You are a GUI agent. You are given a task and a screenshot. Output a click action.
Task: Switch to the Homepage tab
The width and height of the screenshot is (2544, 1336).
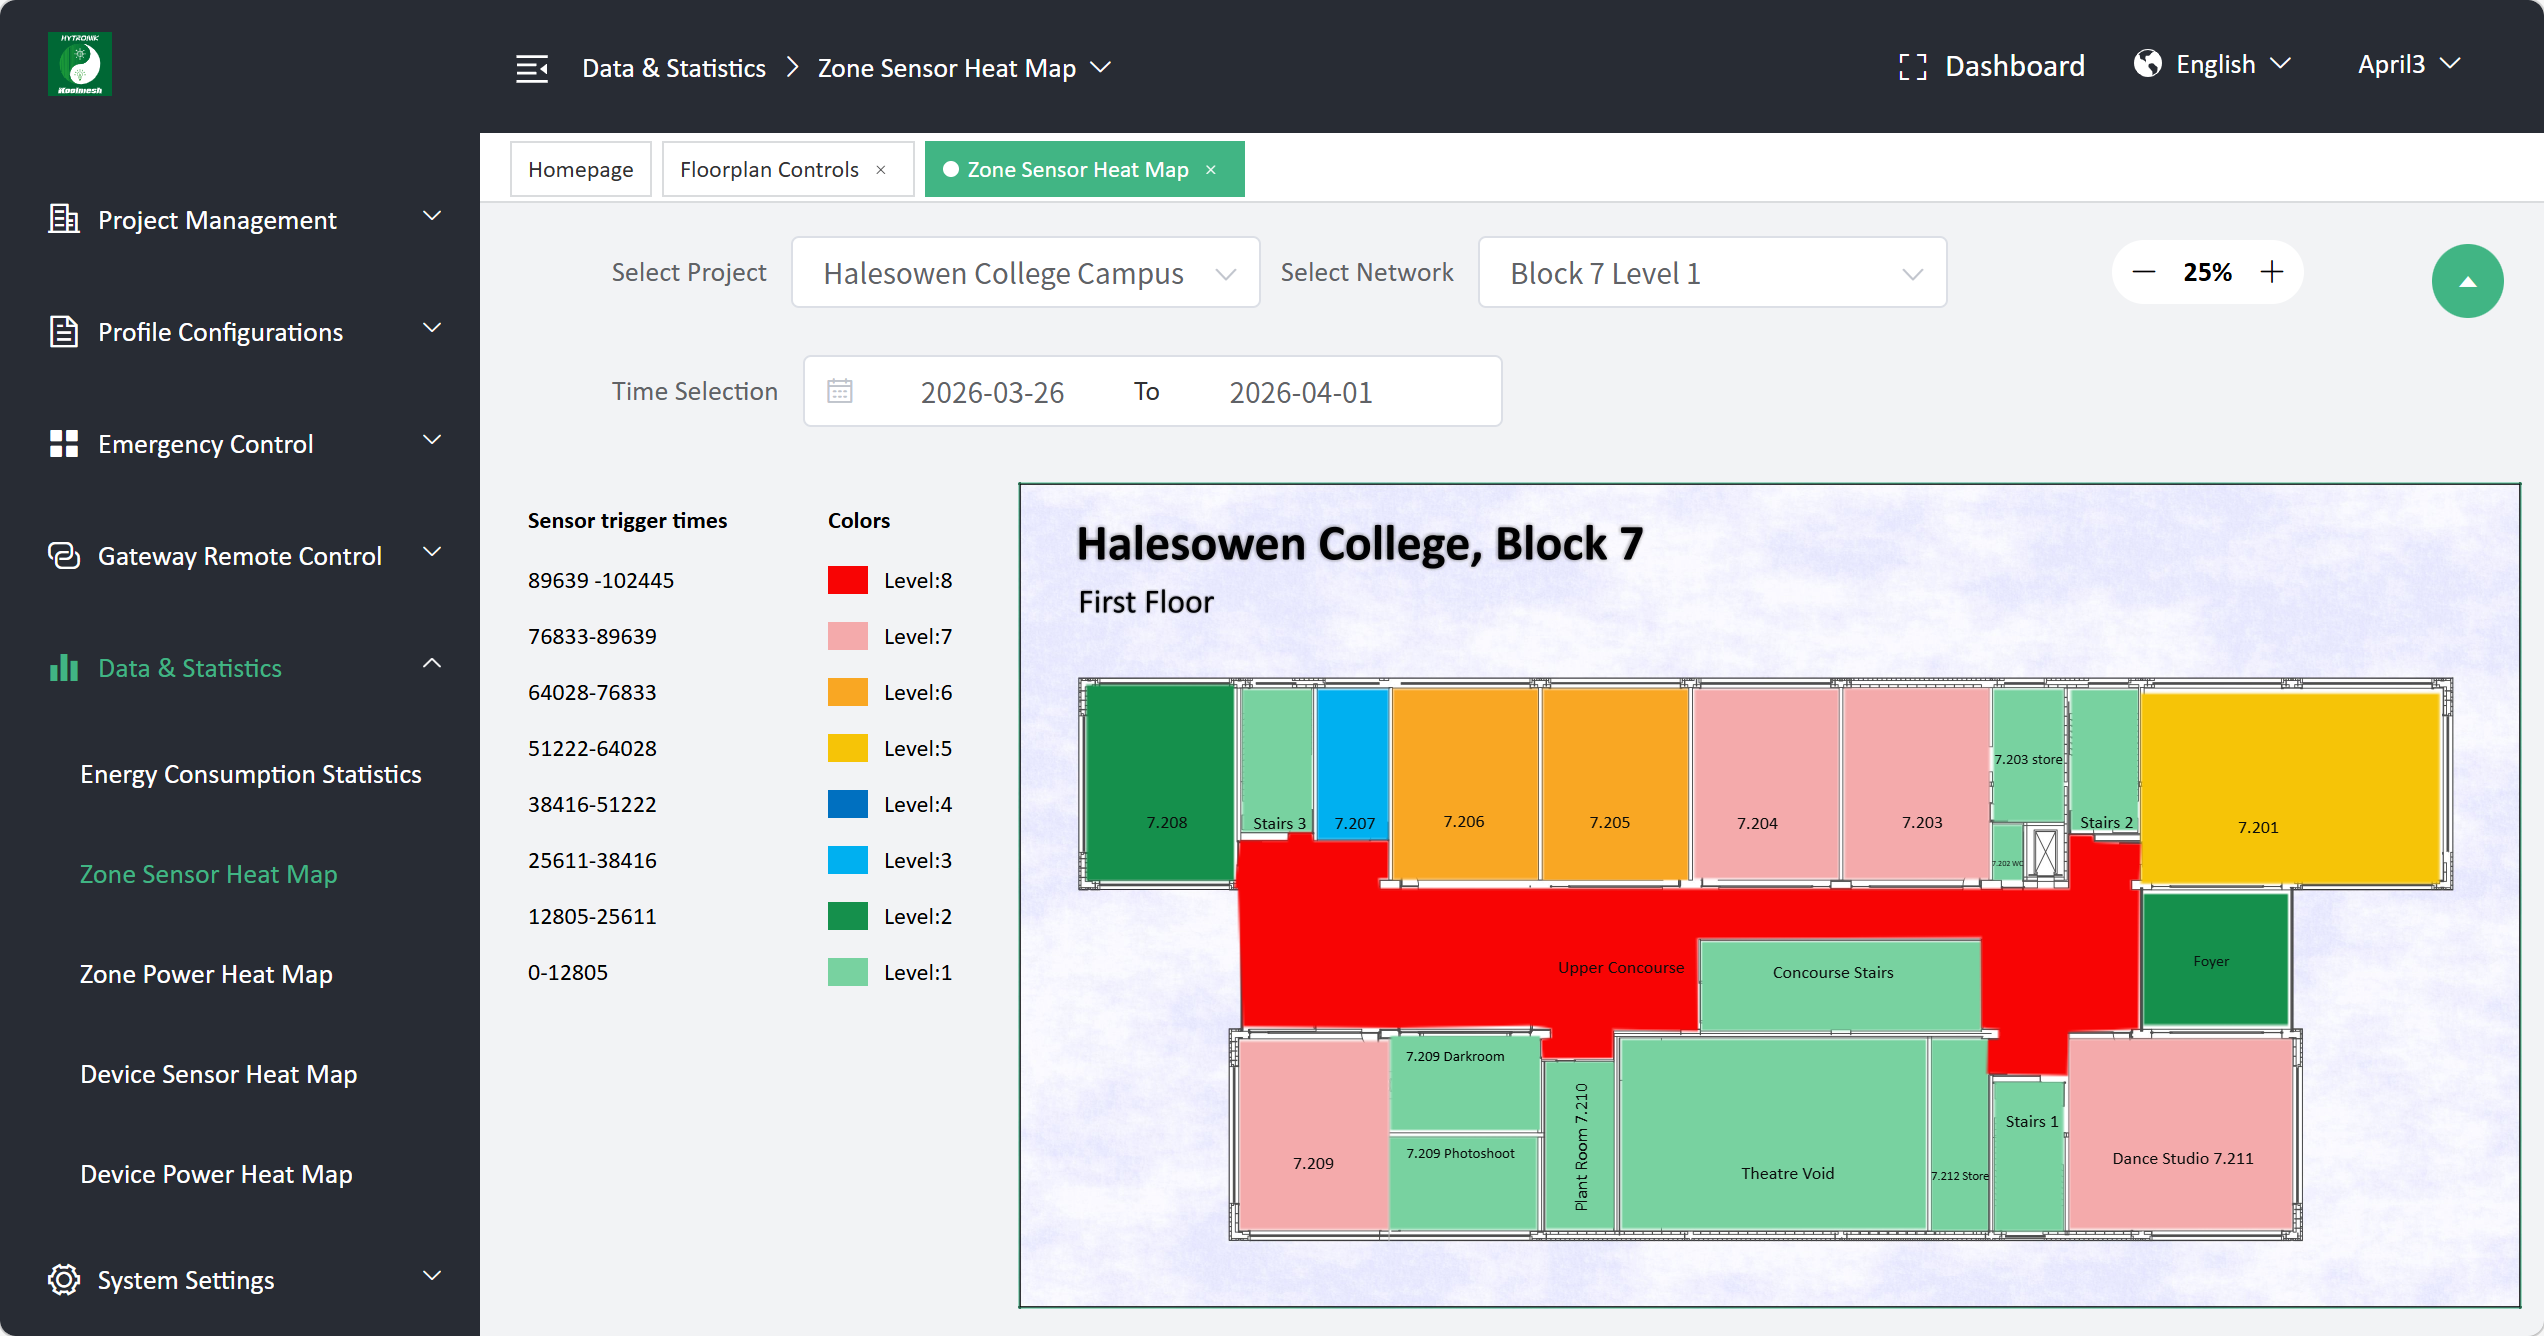click(x=581, y=170)
